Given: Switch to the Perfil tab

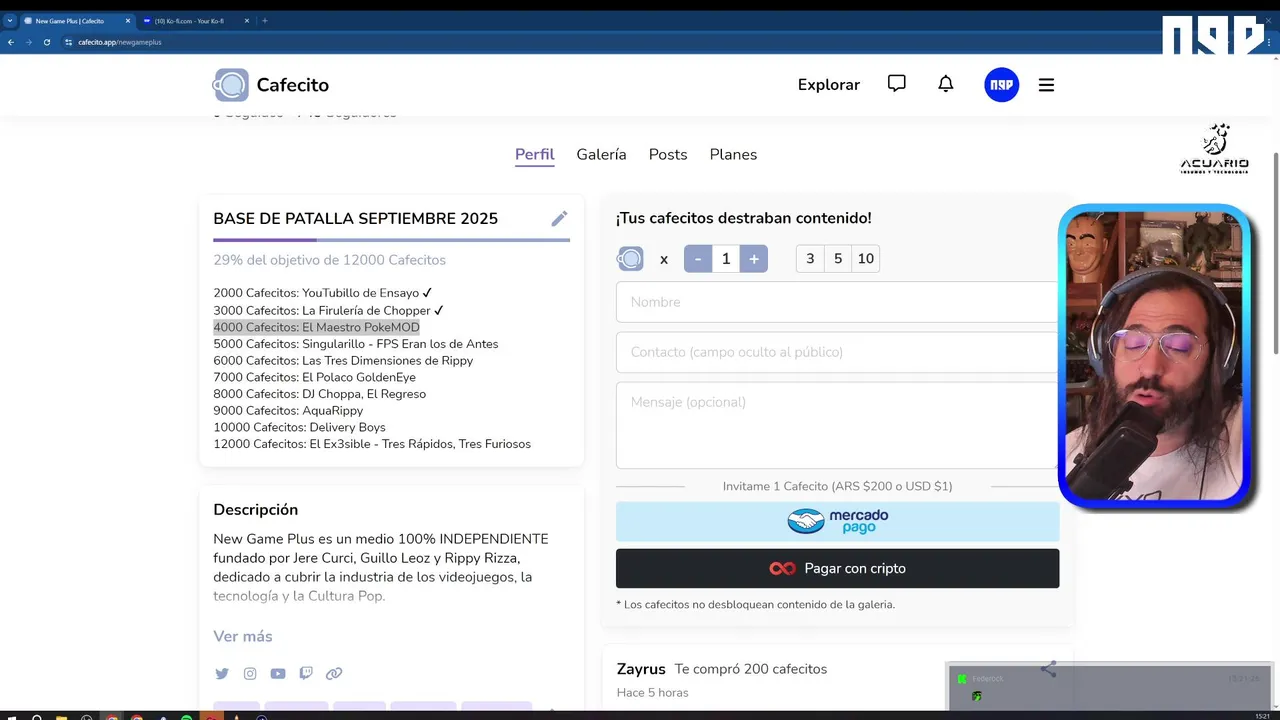Looking at the screenshot, I should (534, 154).
